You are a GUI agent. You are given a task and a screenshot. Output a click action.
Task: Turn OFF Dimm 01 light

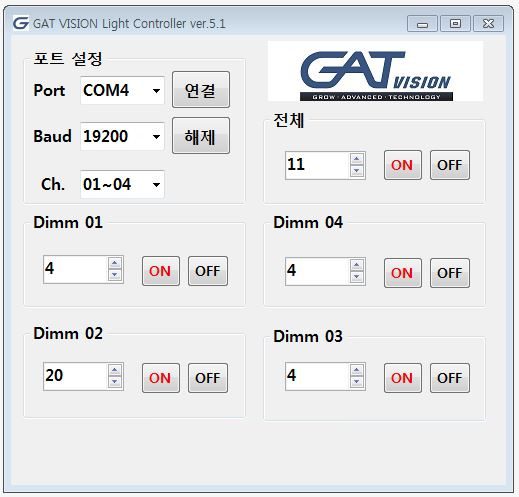[208, 271]
